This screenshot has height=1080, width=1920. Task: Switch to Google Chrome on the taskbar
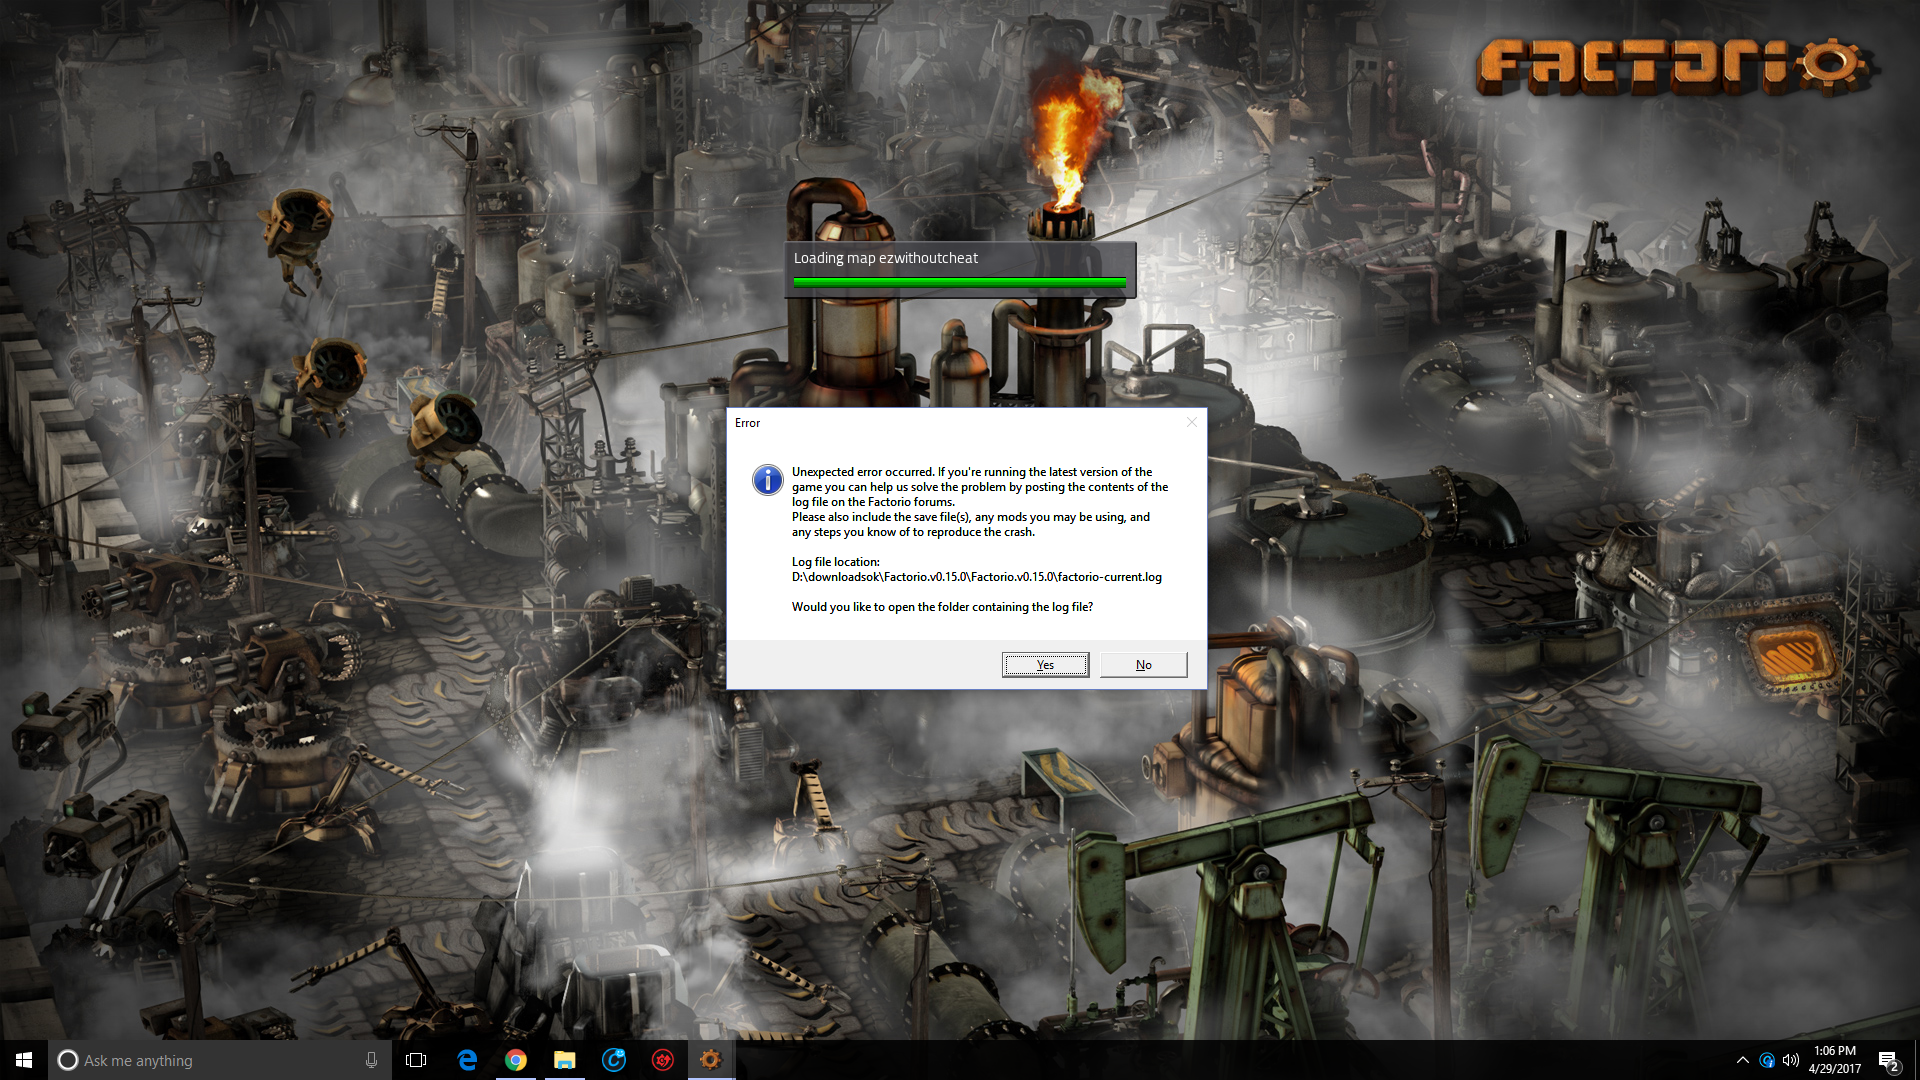point(515,1060)
